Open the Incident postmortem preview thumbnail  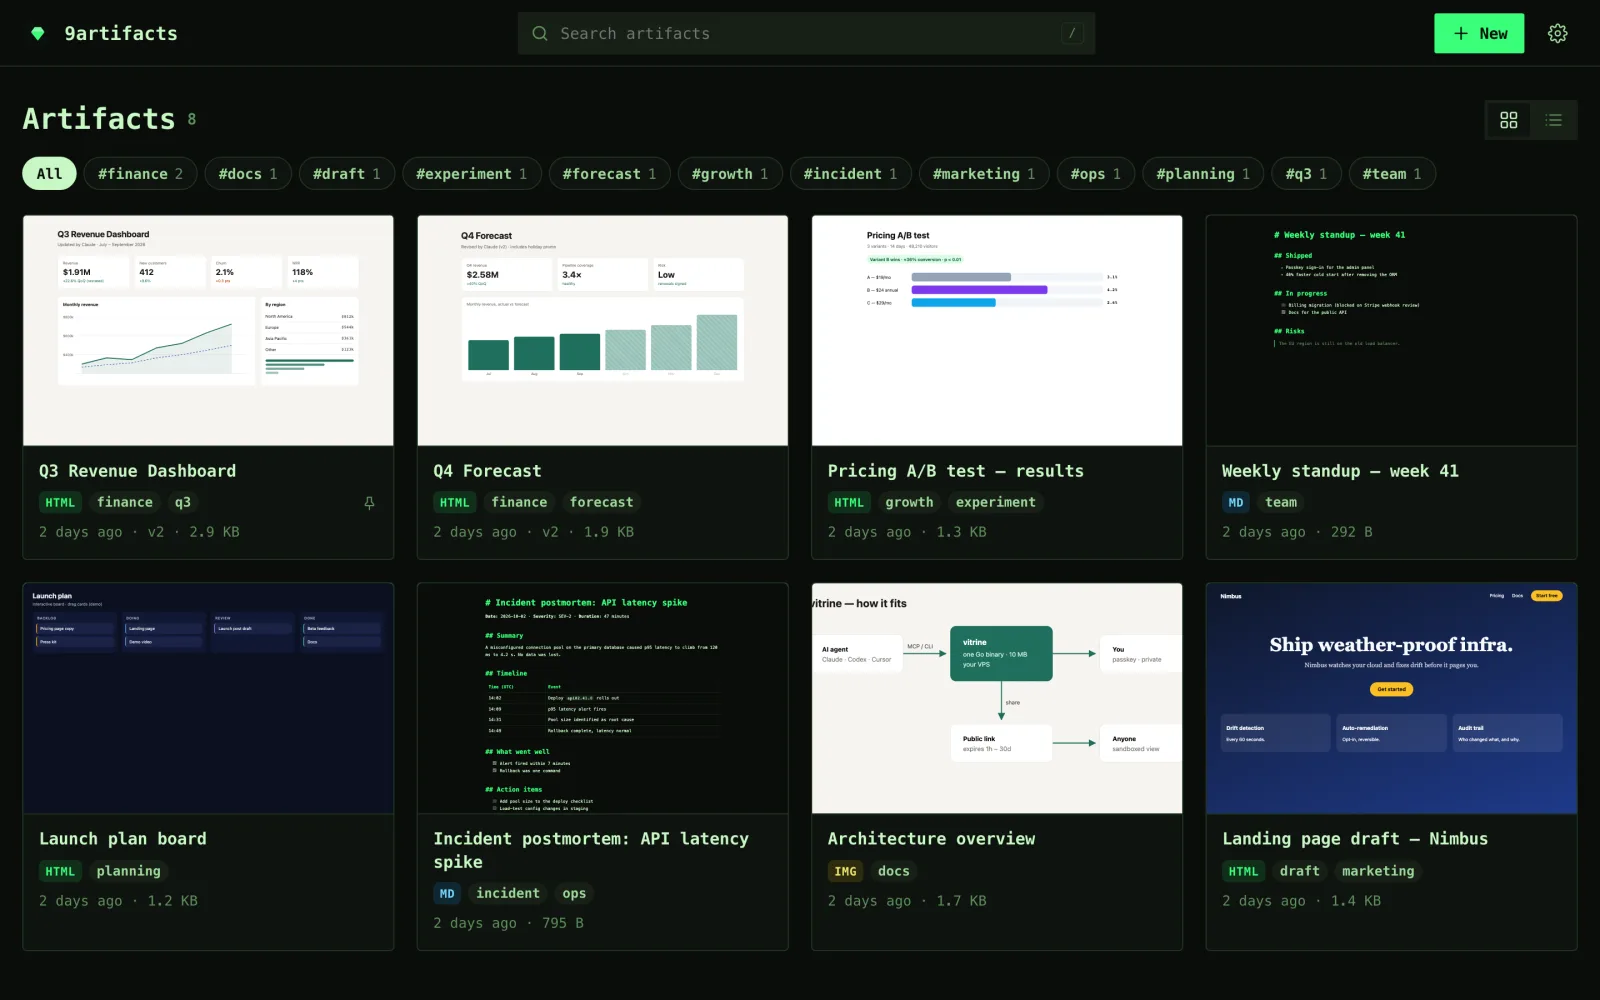pyautogui.click(x=602, y=699)
